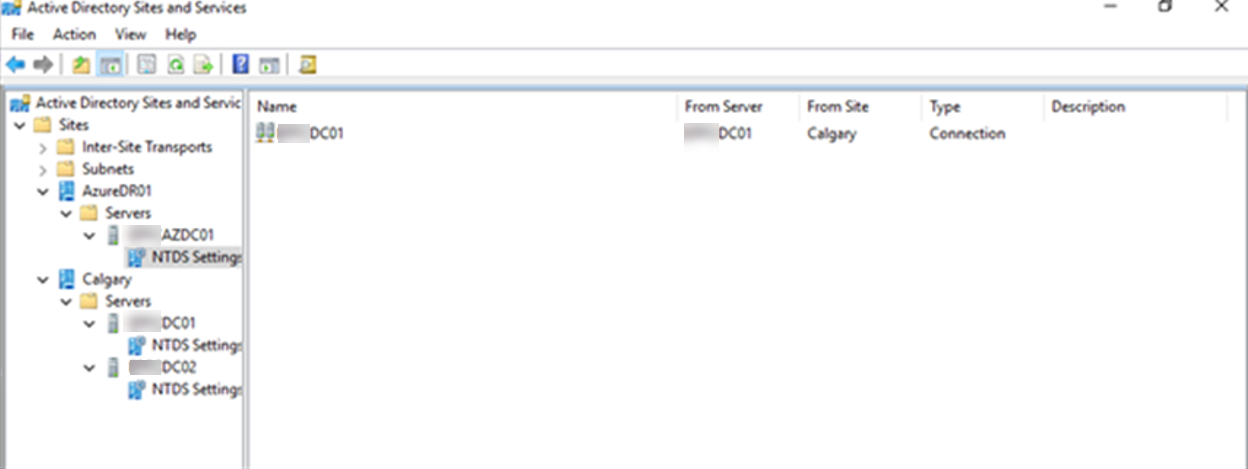Collapse Servers under AzureDR01
The image size is (1248, 469).
coord(66,213)
